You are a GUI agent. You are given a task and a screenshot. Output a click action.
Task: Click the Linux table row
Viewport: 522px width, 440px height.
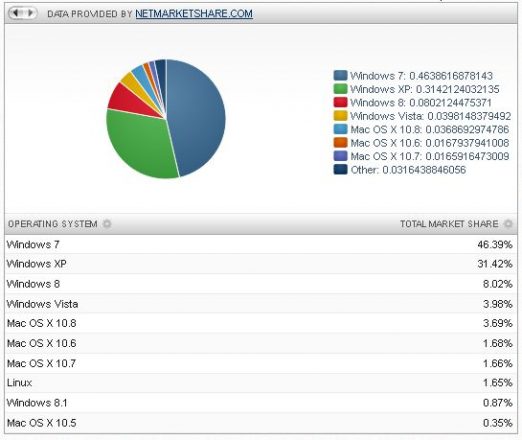[261, 383]
